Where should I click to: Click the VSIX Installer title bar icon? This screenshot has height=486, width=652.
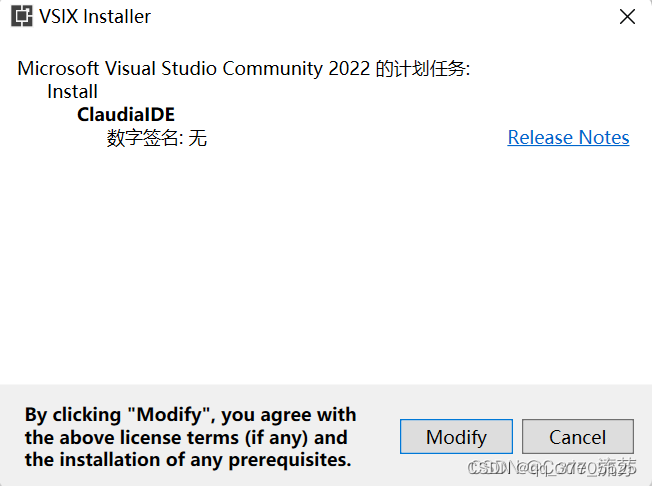click(21, 17)
